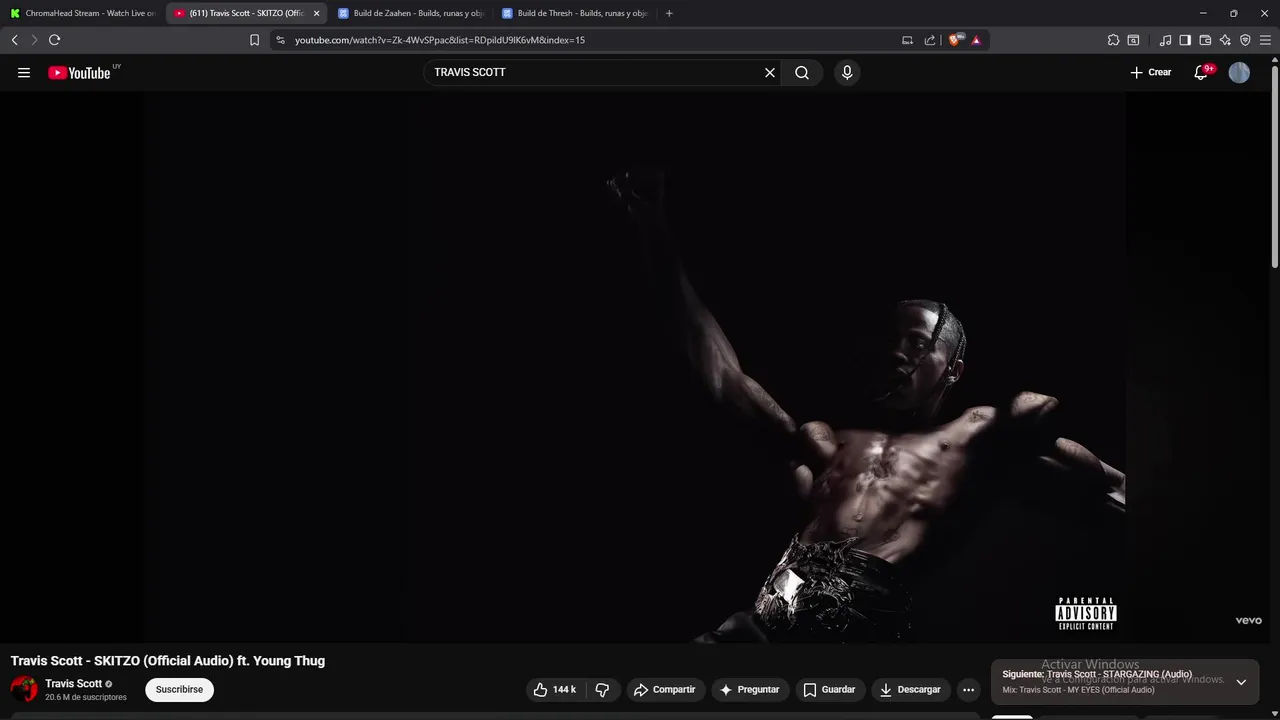Open Brave Shields lion icon
This screenshot has height=720, width=1280.
(955, 40)
